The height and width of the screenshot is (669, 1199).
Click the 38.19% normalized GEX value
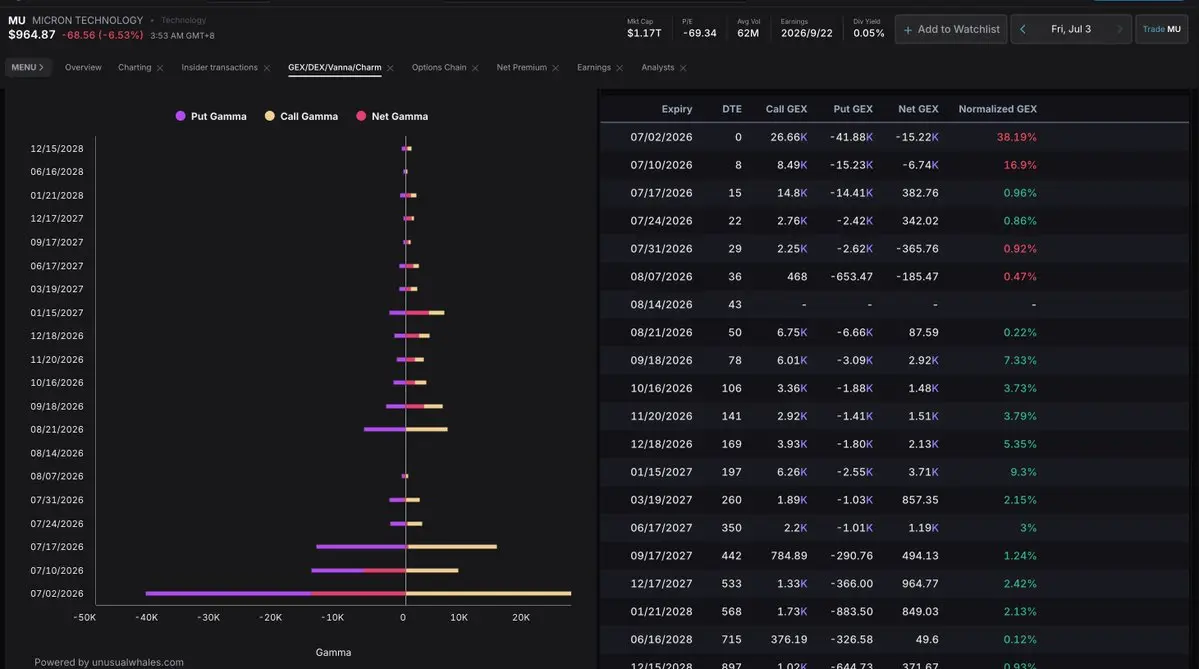coord(1016,138)
